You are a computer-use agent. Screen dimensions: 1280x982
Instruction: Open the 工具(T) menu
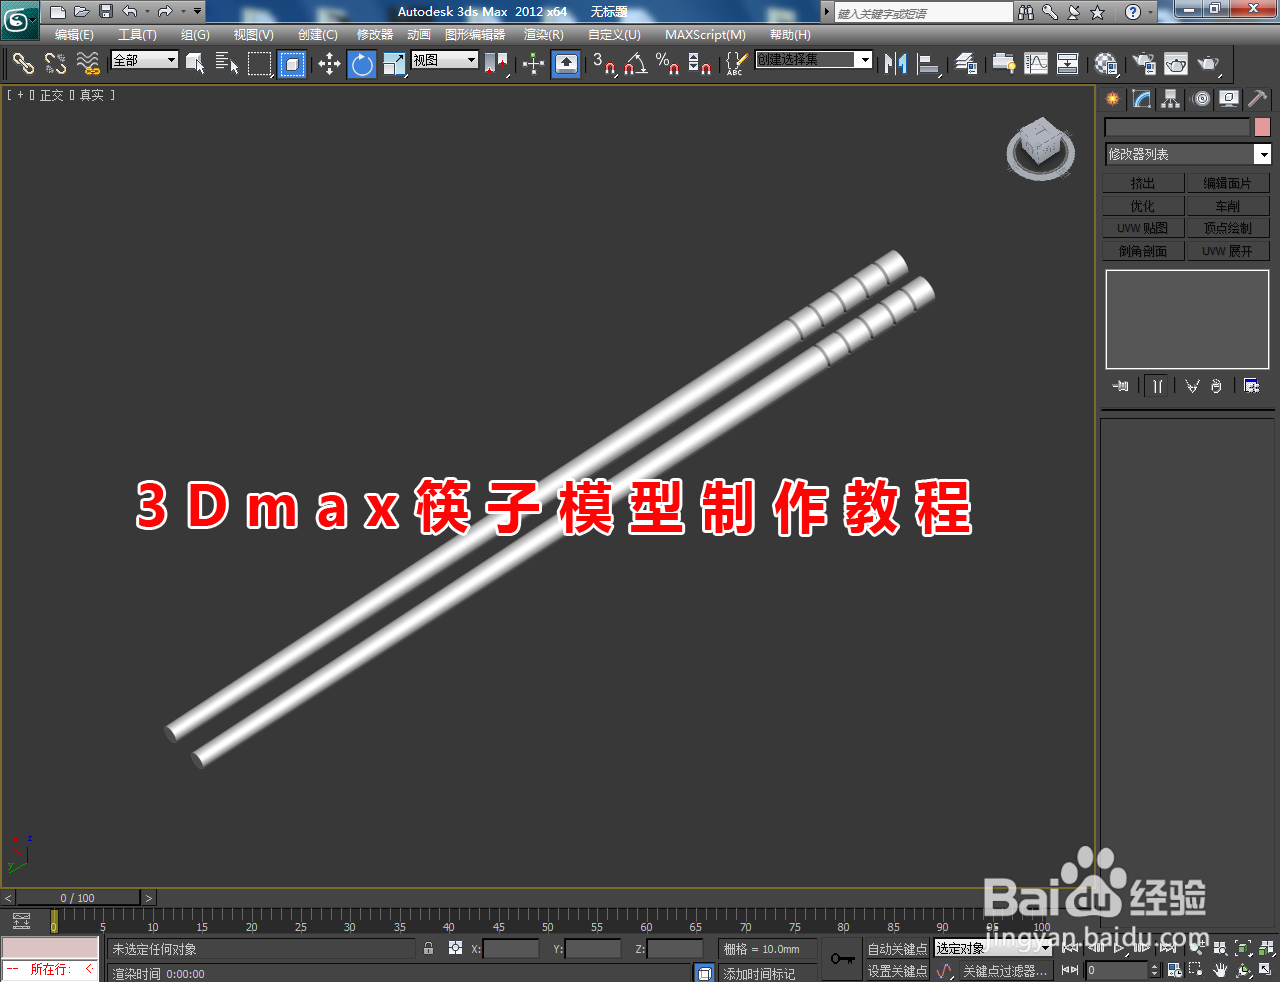tap(137, 35)
